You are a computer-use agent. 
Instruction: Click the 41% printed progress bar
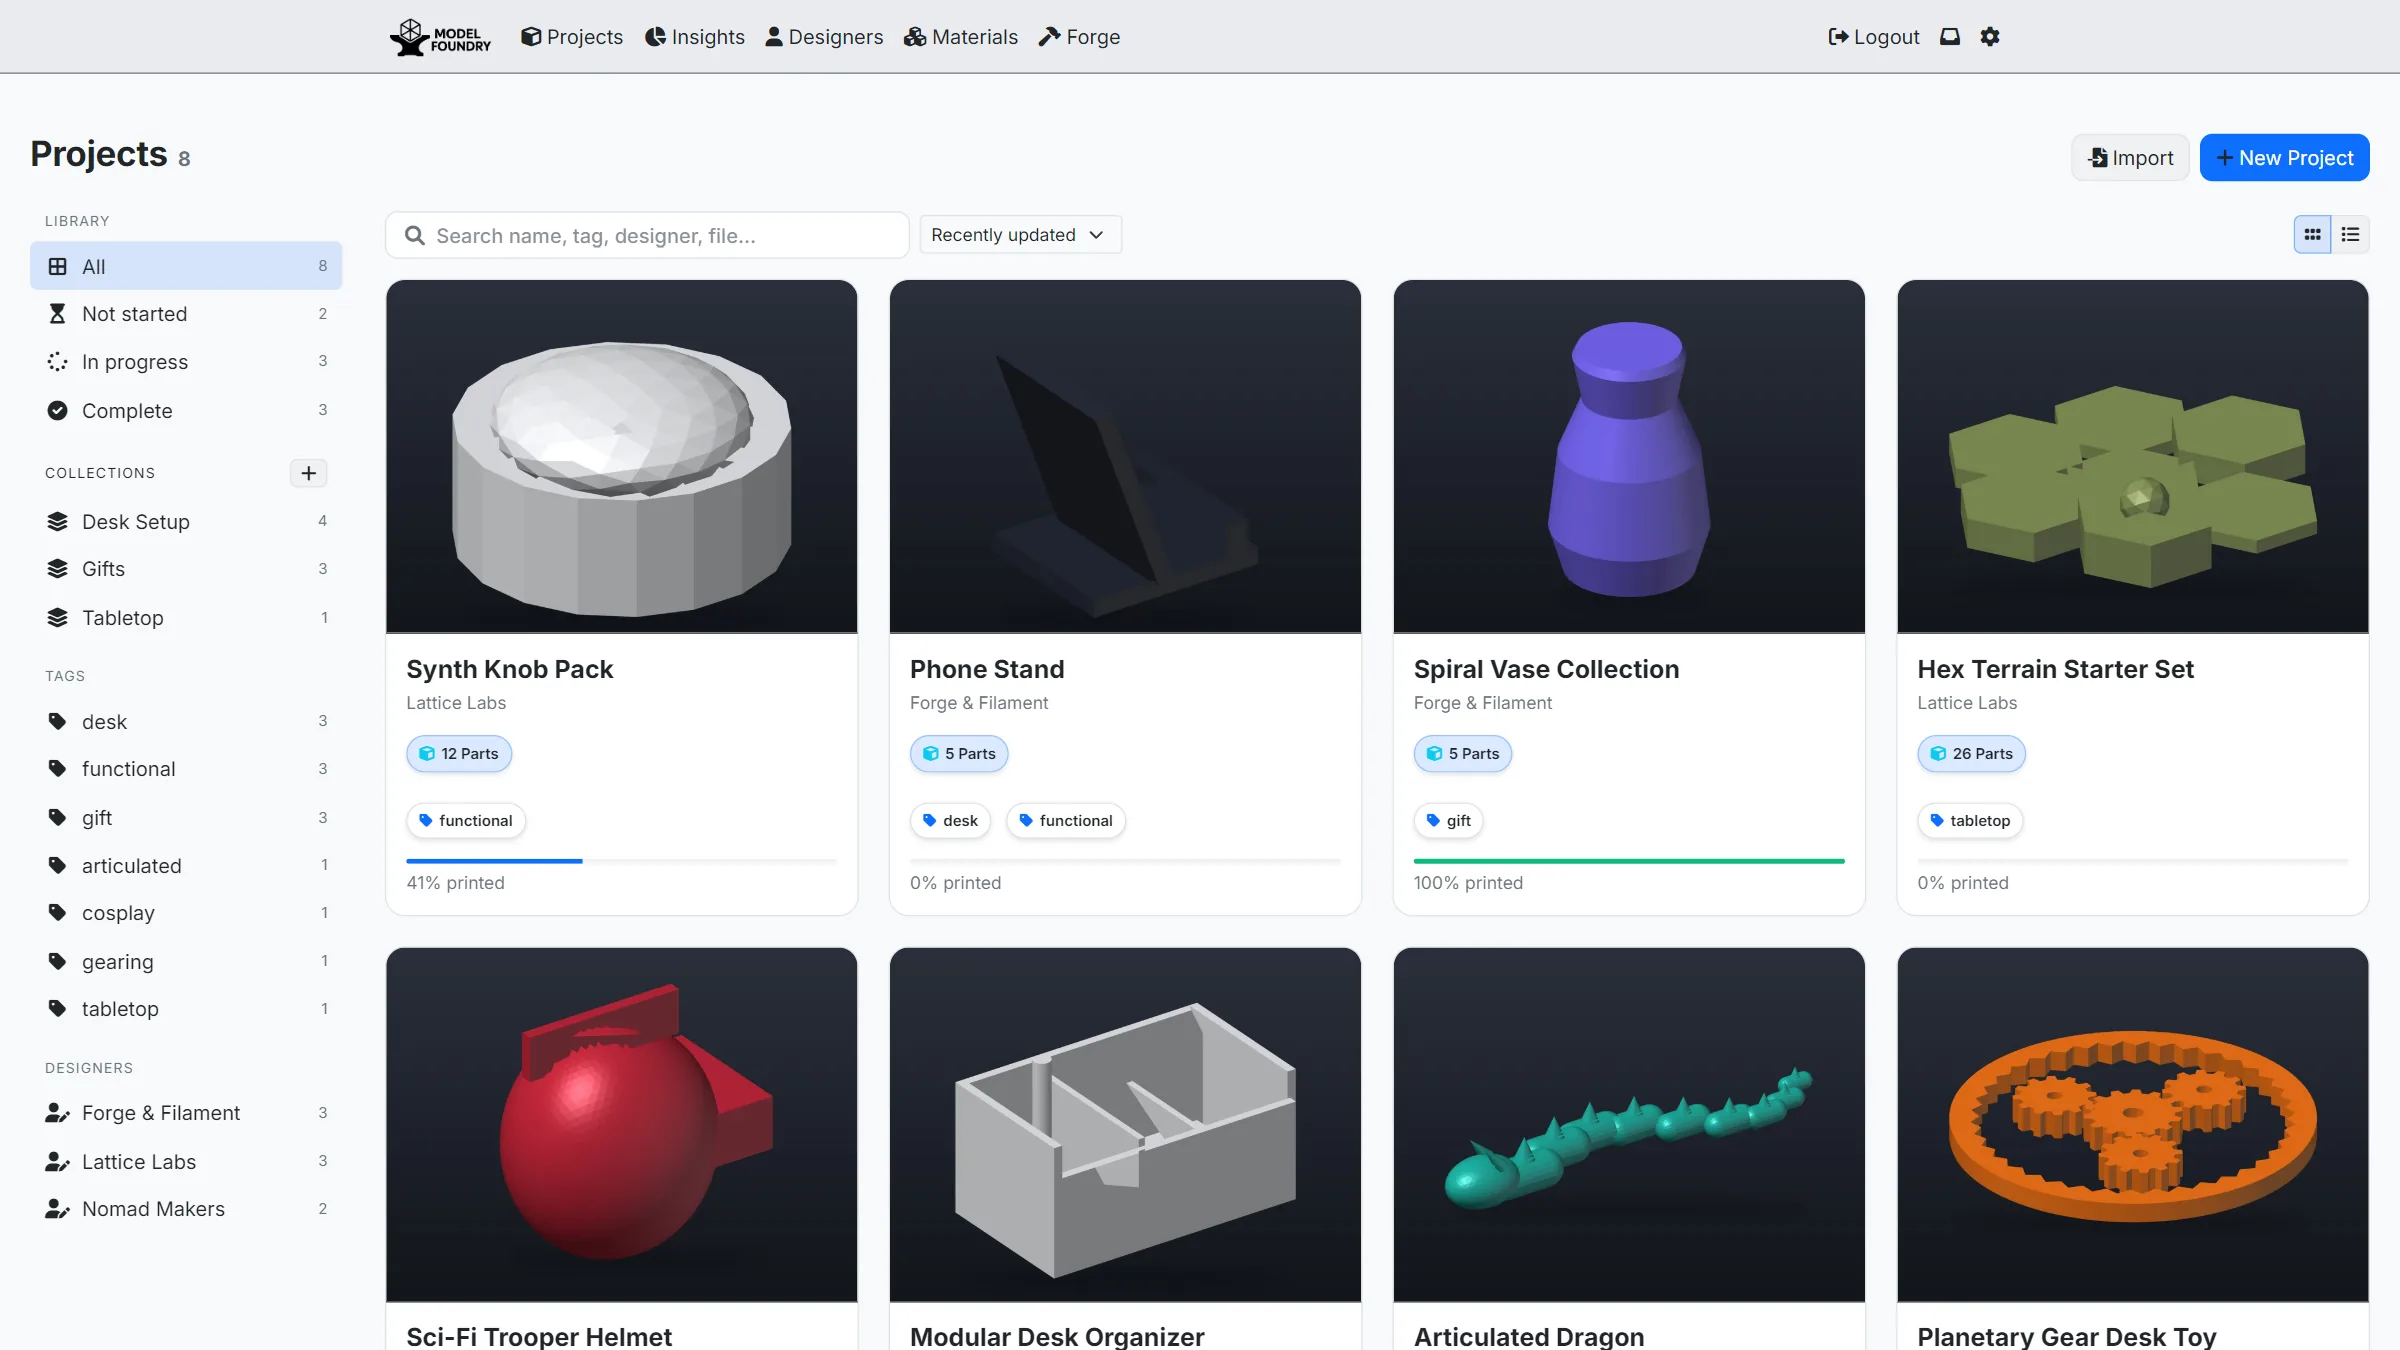click(622, 861)
